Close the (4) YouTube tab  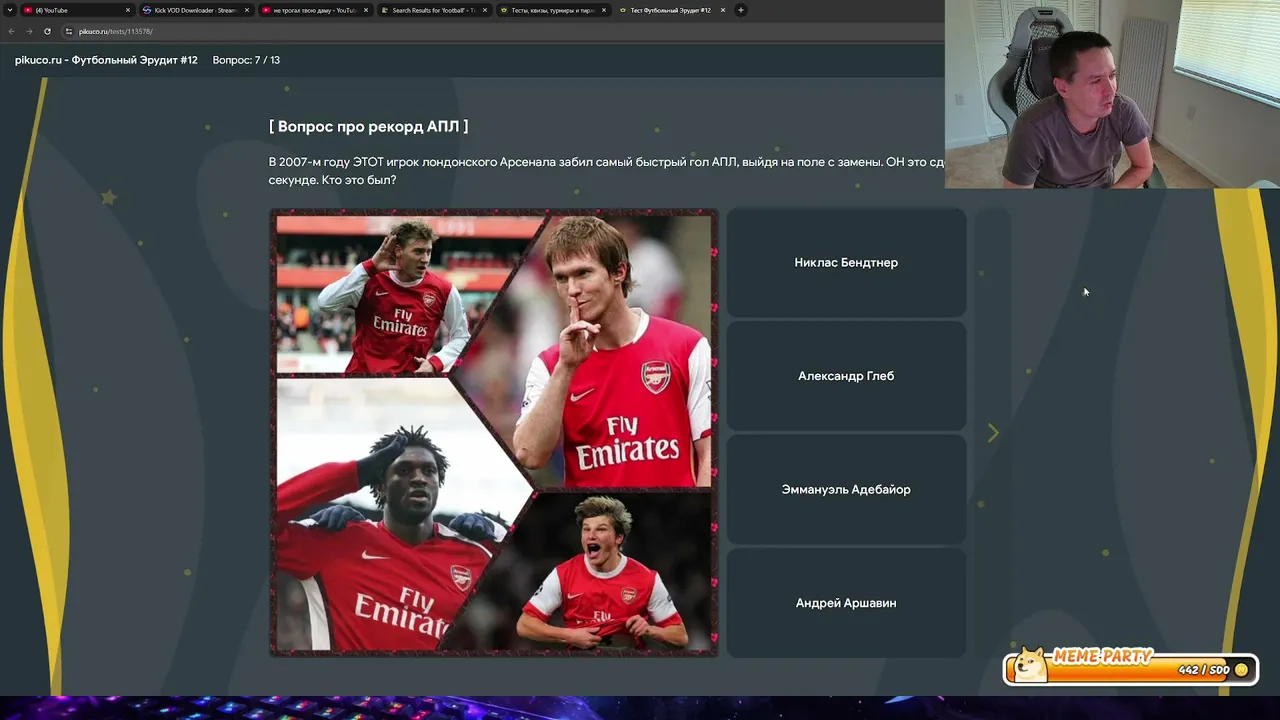pos(128,10)
